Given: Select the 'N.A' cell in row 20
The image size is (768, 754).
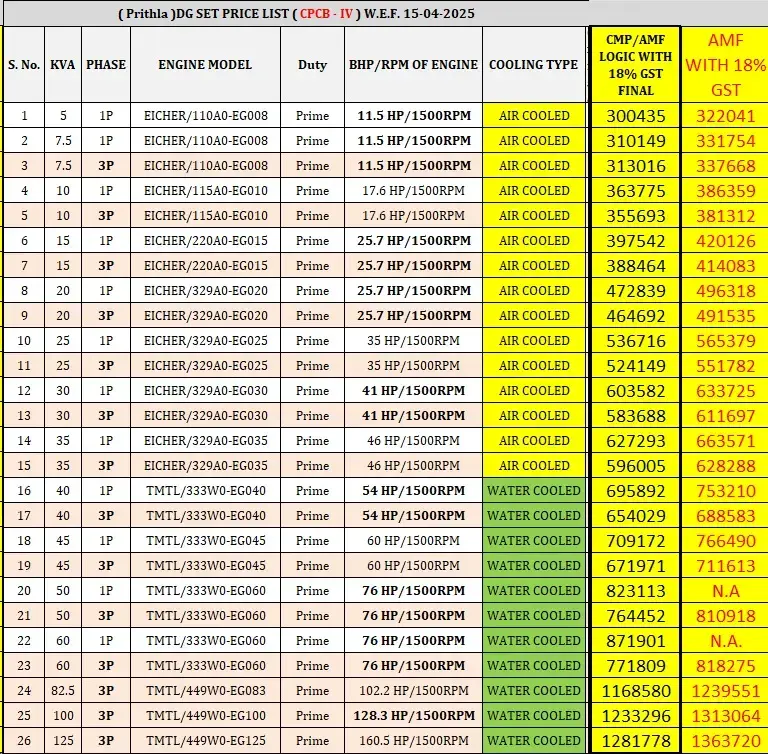Looking at the screenshot, I should click(x=725, y=590).
